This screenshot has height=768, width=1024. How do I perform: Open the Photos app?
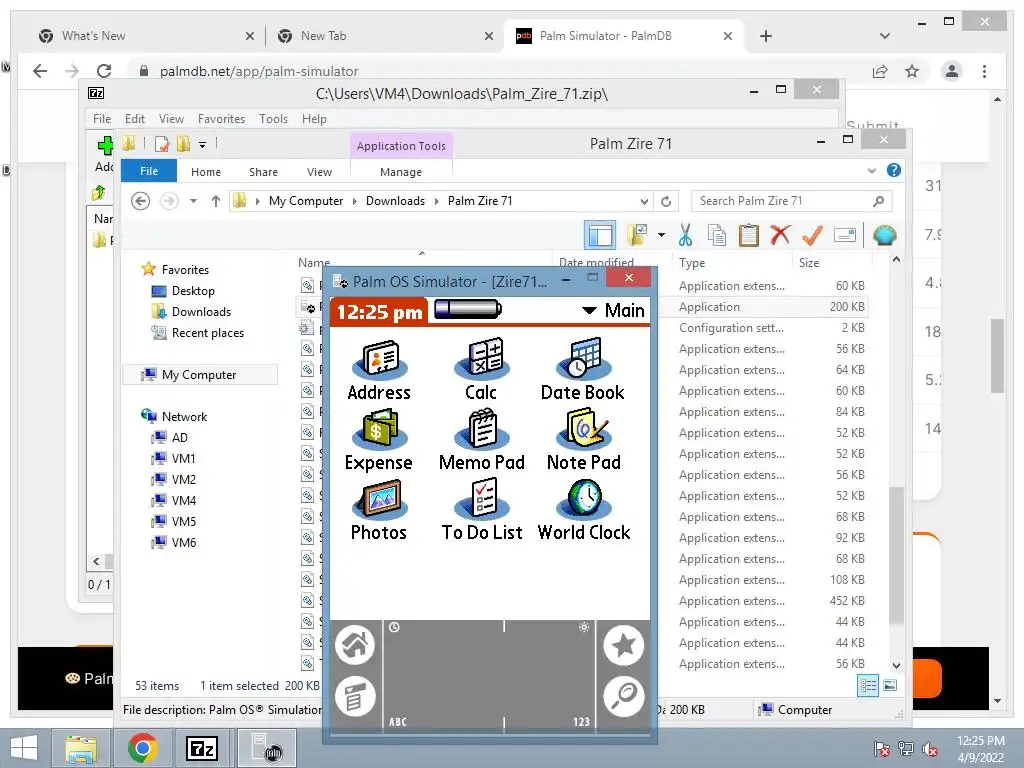point(379,509)
